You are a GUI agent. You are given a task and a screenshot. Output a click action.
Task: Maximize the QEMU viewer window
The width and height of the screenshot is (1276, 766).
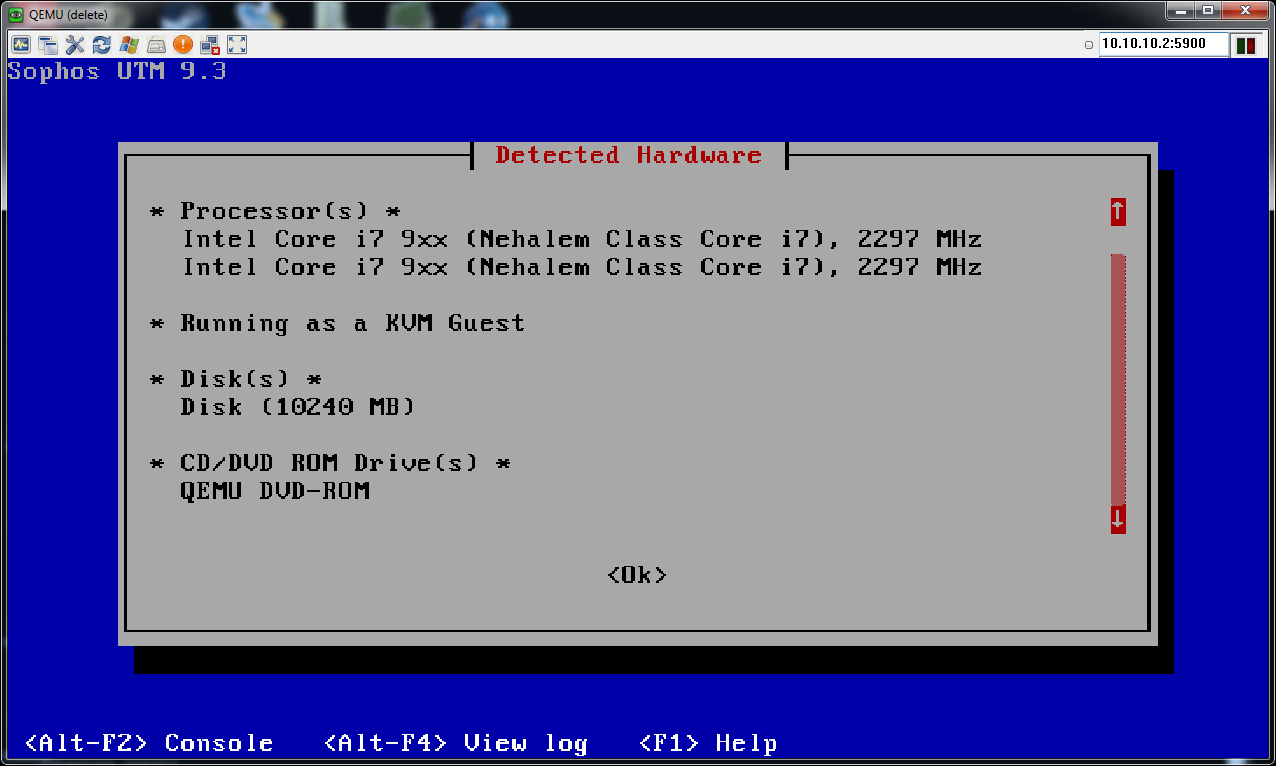point(1208,11)
